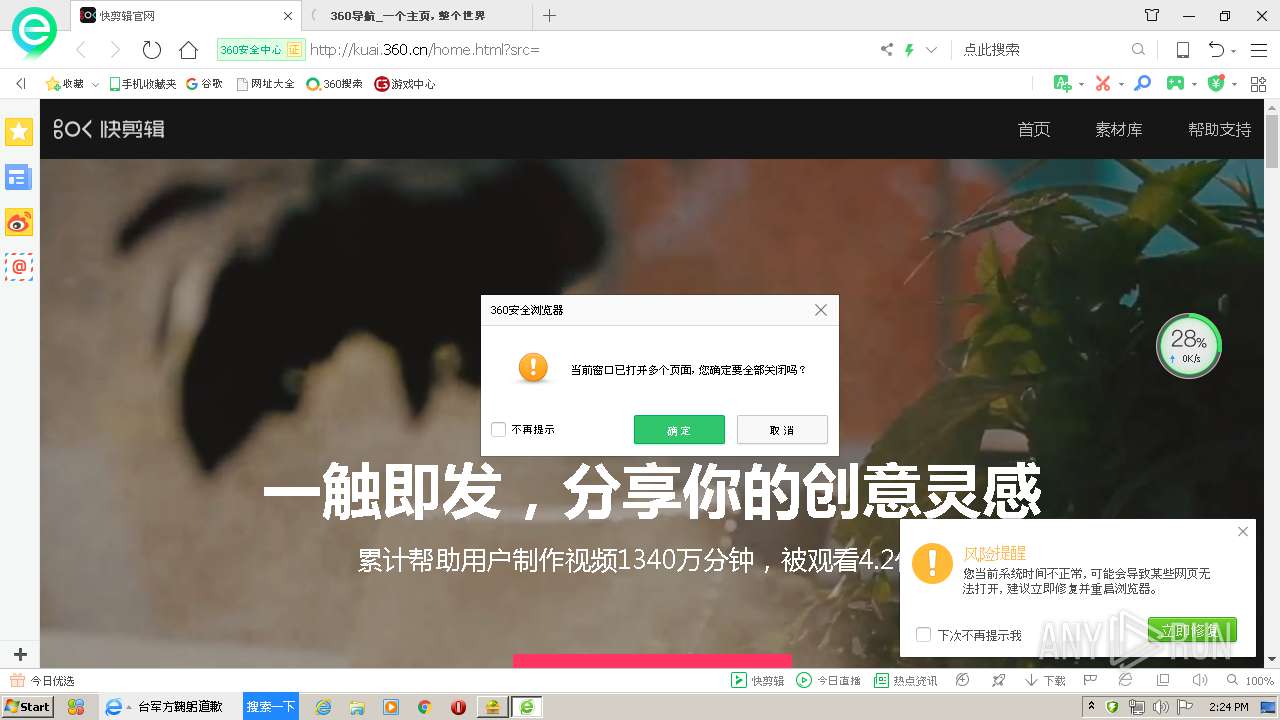Open the 360搜索 bookmark

pyautogui.click(x=334, y=84)
